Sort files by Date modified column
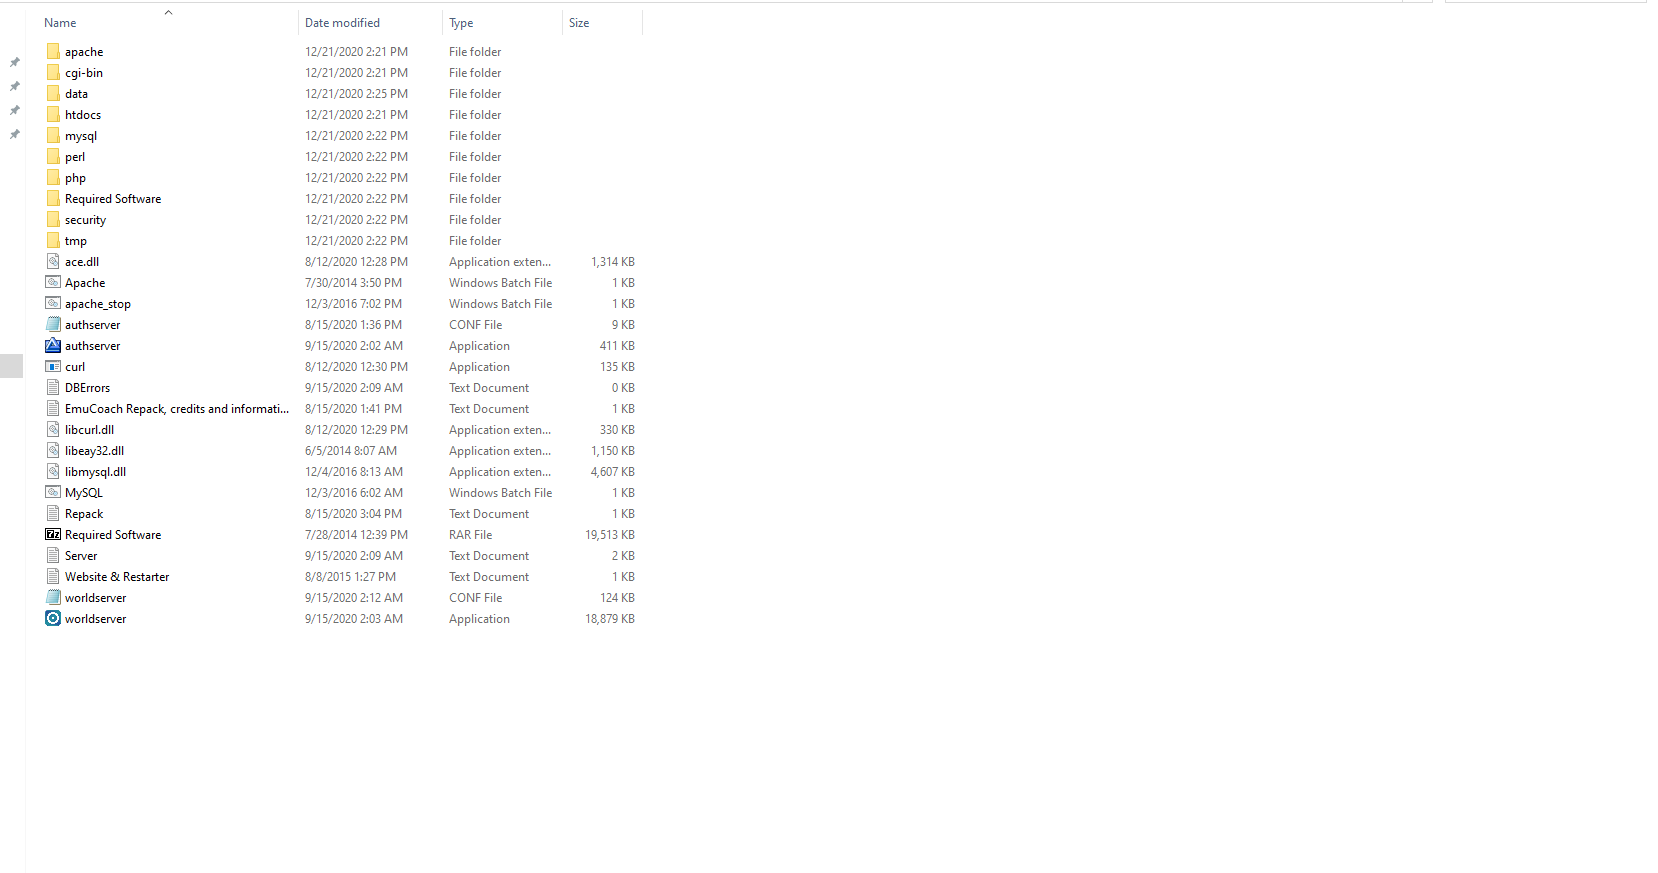Viewport: 1658px width, 873px height. point(342,23)
